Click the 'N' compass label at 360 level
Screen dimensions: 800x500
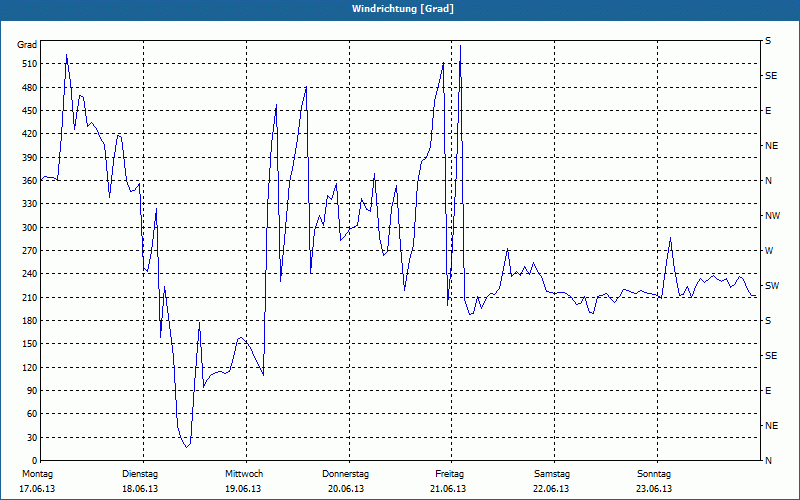pos(768,181)
